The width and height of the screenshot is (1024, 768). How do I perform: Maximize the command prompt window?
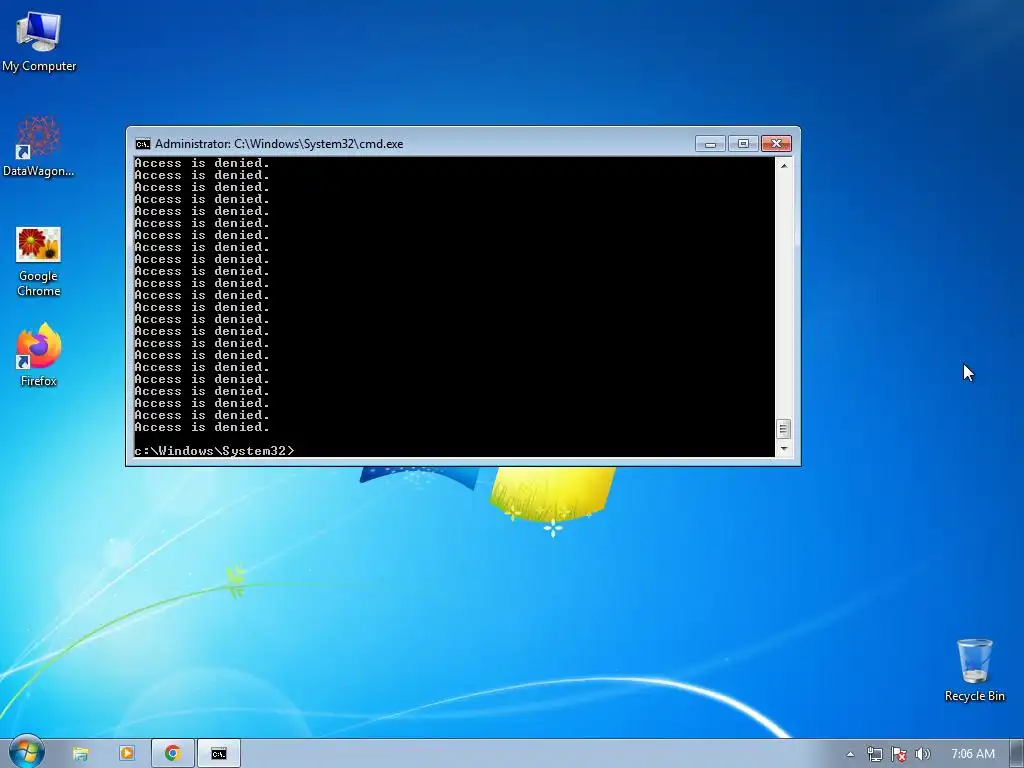point(743,144)
